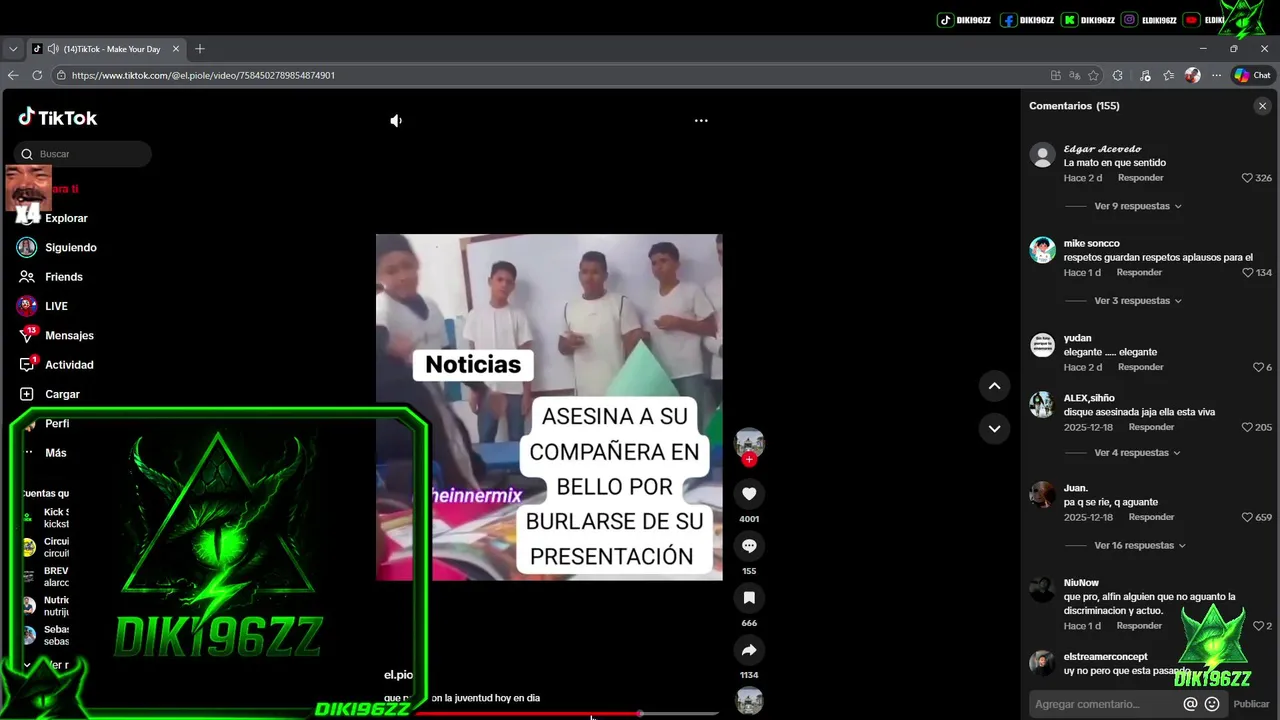1280x720 pixels.
Task: Reply to Juan.'s comment
Action: [1151, 518]
